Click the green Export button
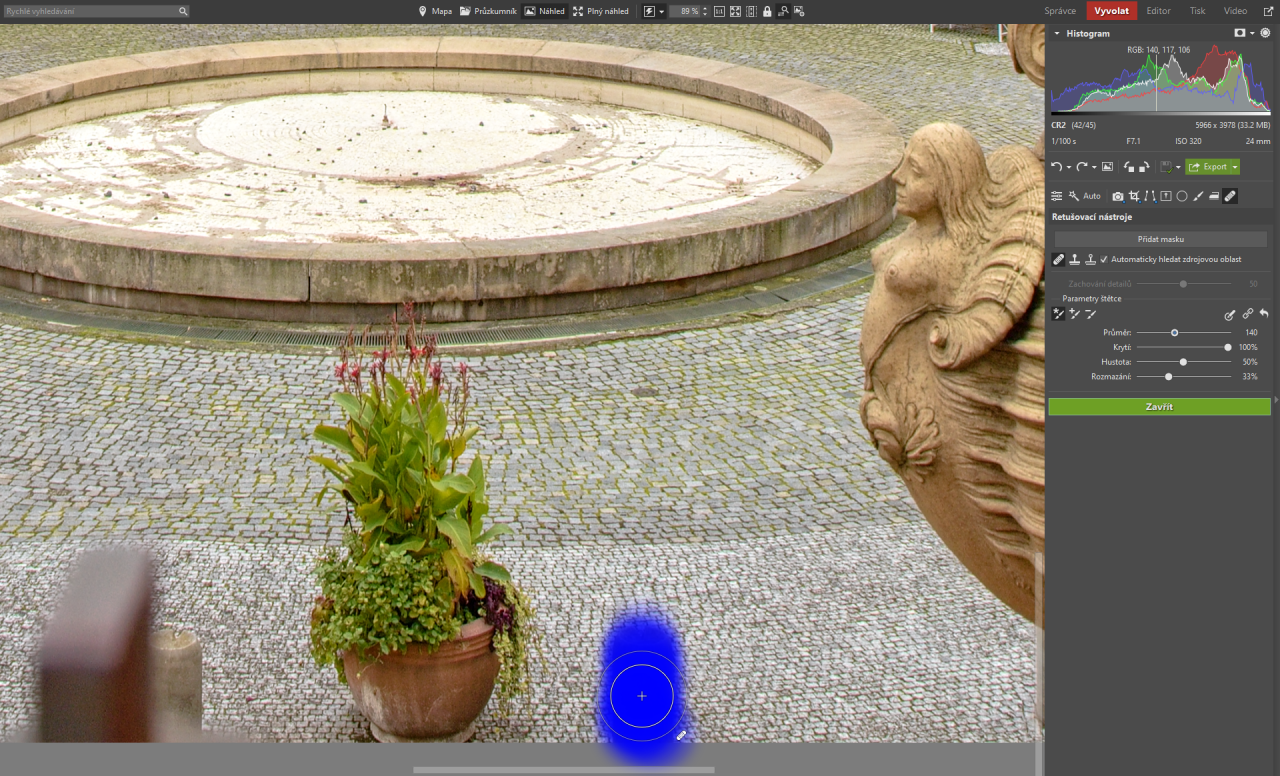This screenshot has height=776, width=1280. click(1208, 167)
